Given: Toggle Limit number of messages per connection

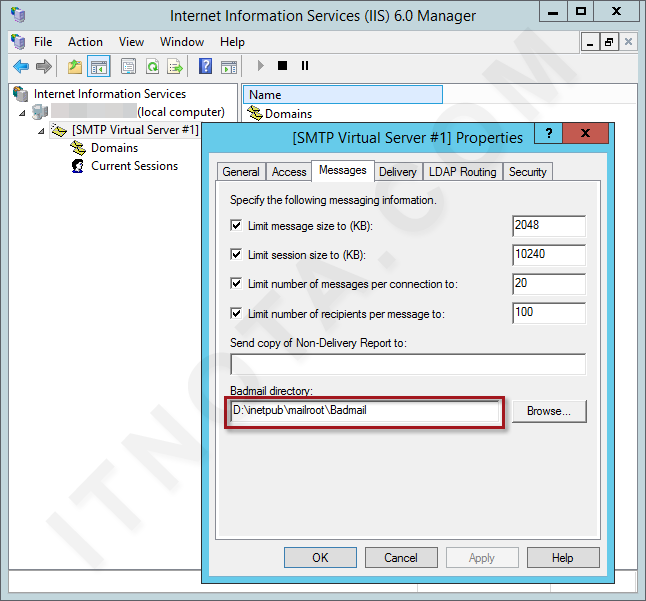Looking at the screenshot, I should (236, 283).
